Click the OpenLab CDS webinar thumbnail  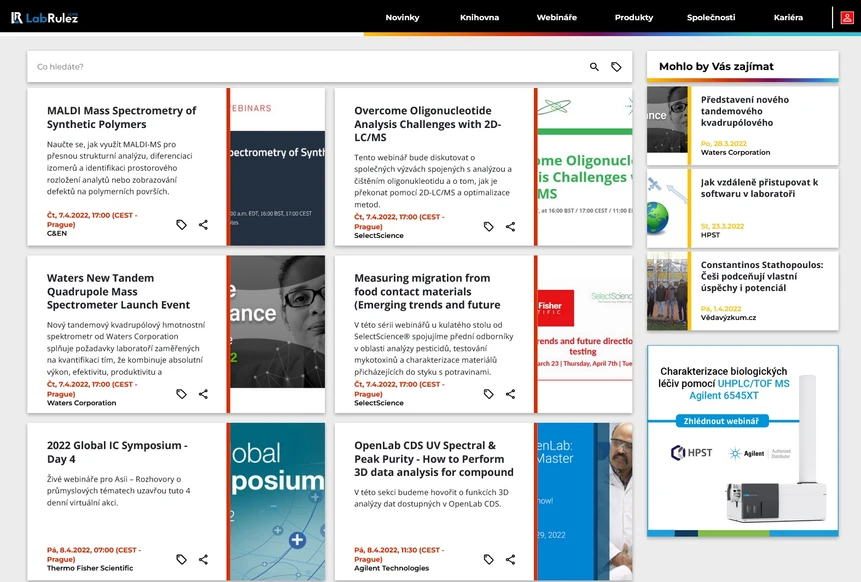click(585, 501)
